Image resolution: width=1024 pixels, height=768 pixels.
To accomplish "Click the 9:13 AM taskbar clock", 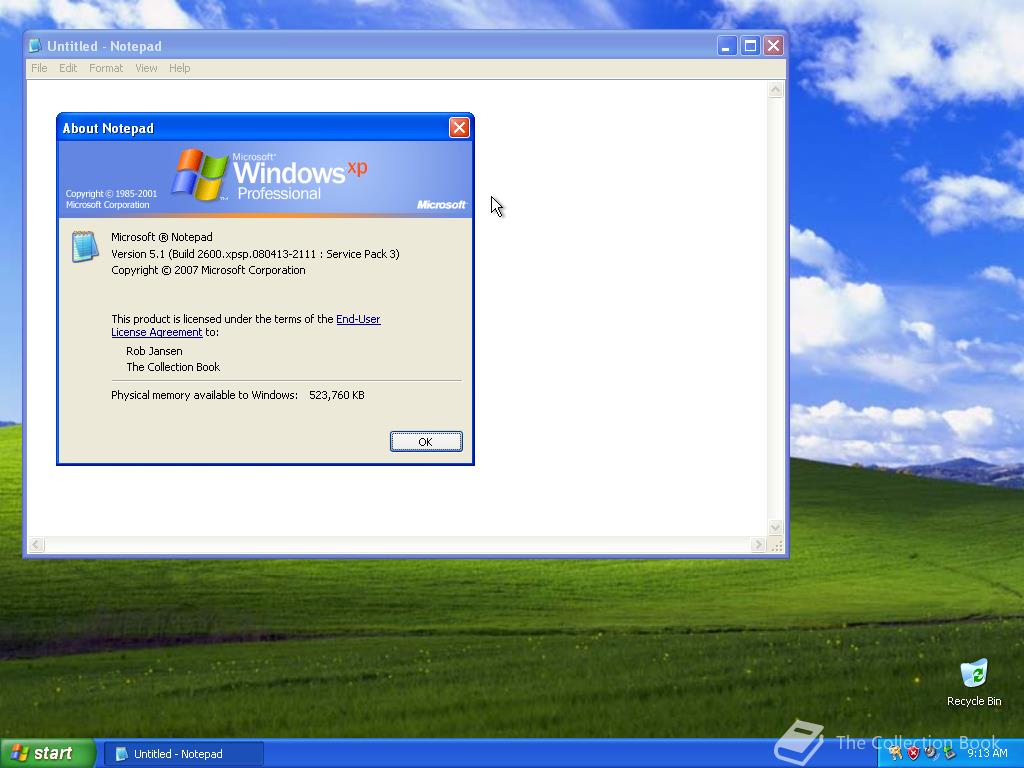I will click(x=987, y=753).
